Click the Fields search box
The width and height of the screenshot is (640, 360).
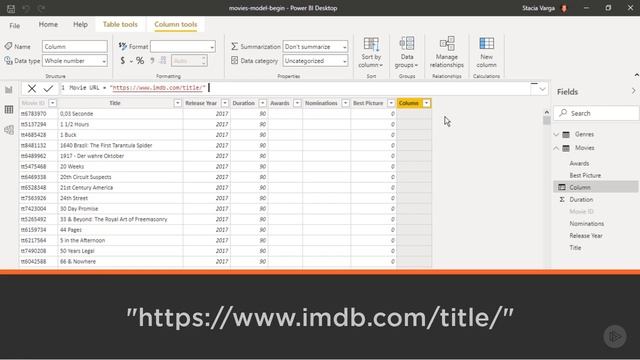596,113
